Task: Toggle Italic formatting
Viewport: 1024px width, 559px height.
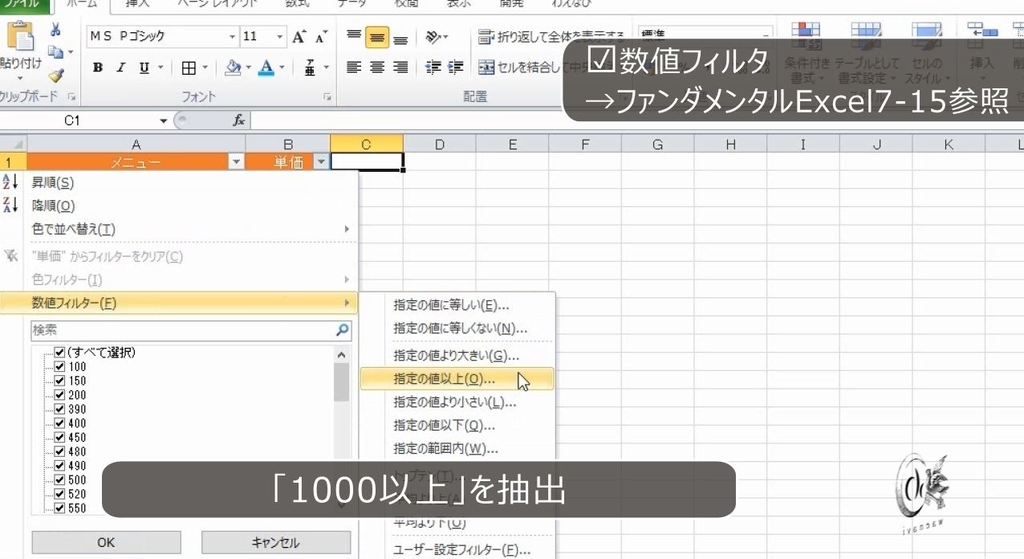Action: [121, 67]
